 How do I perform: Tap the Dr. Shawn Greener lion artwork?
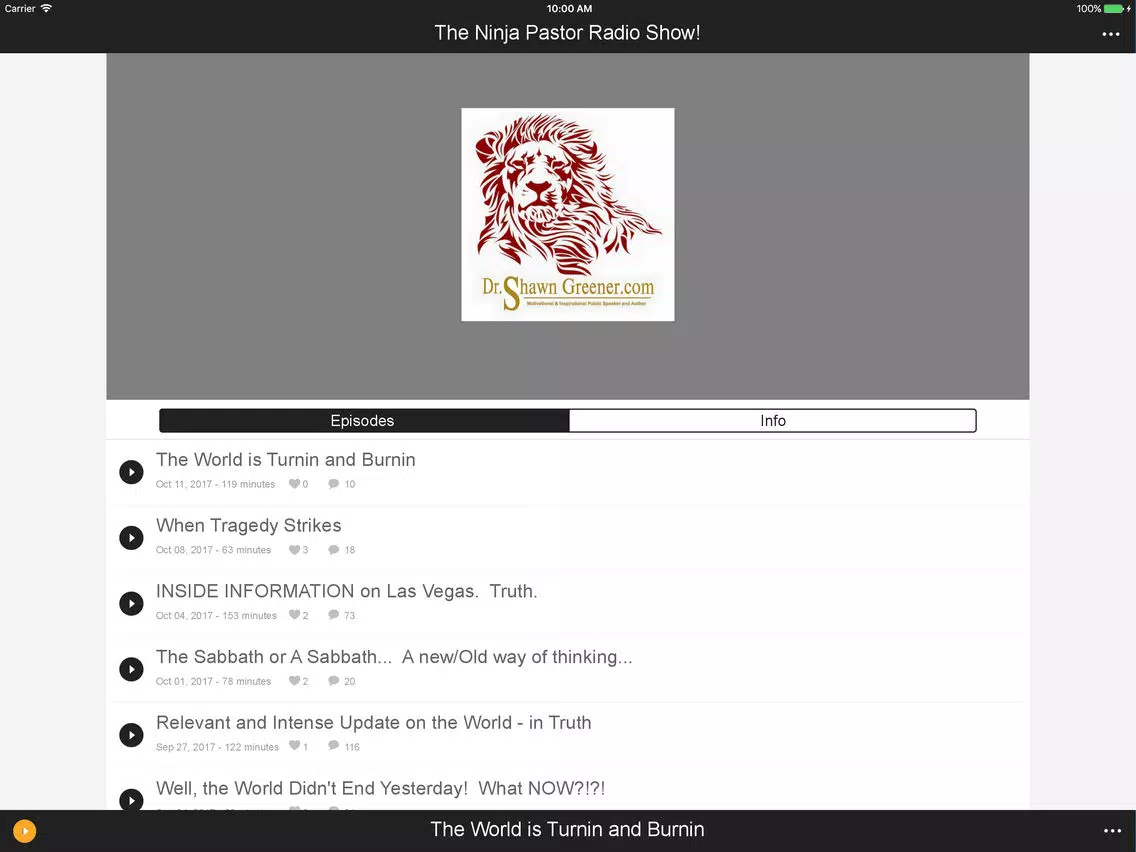pos(568,214)
